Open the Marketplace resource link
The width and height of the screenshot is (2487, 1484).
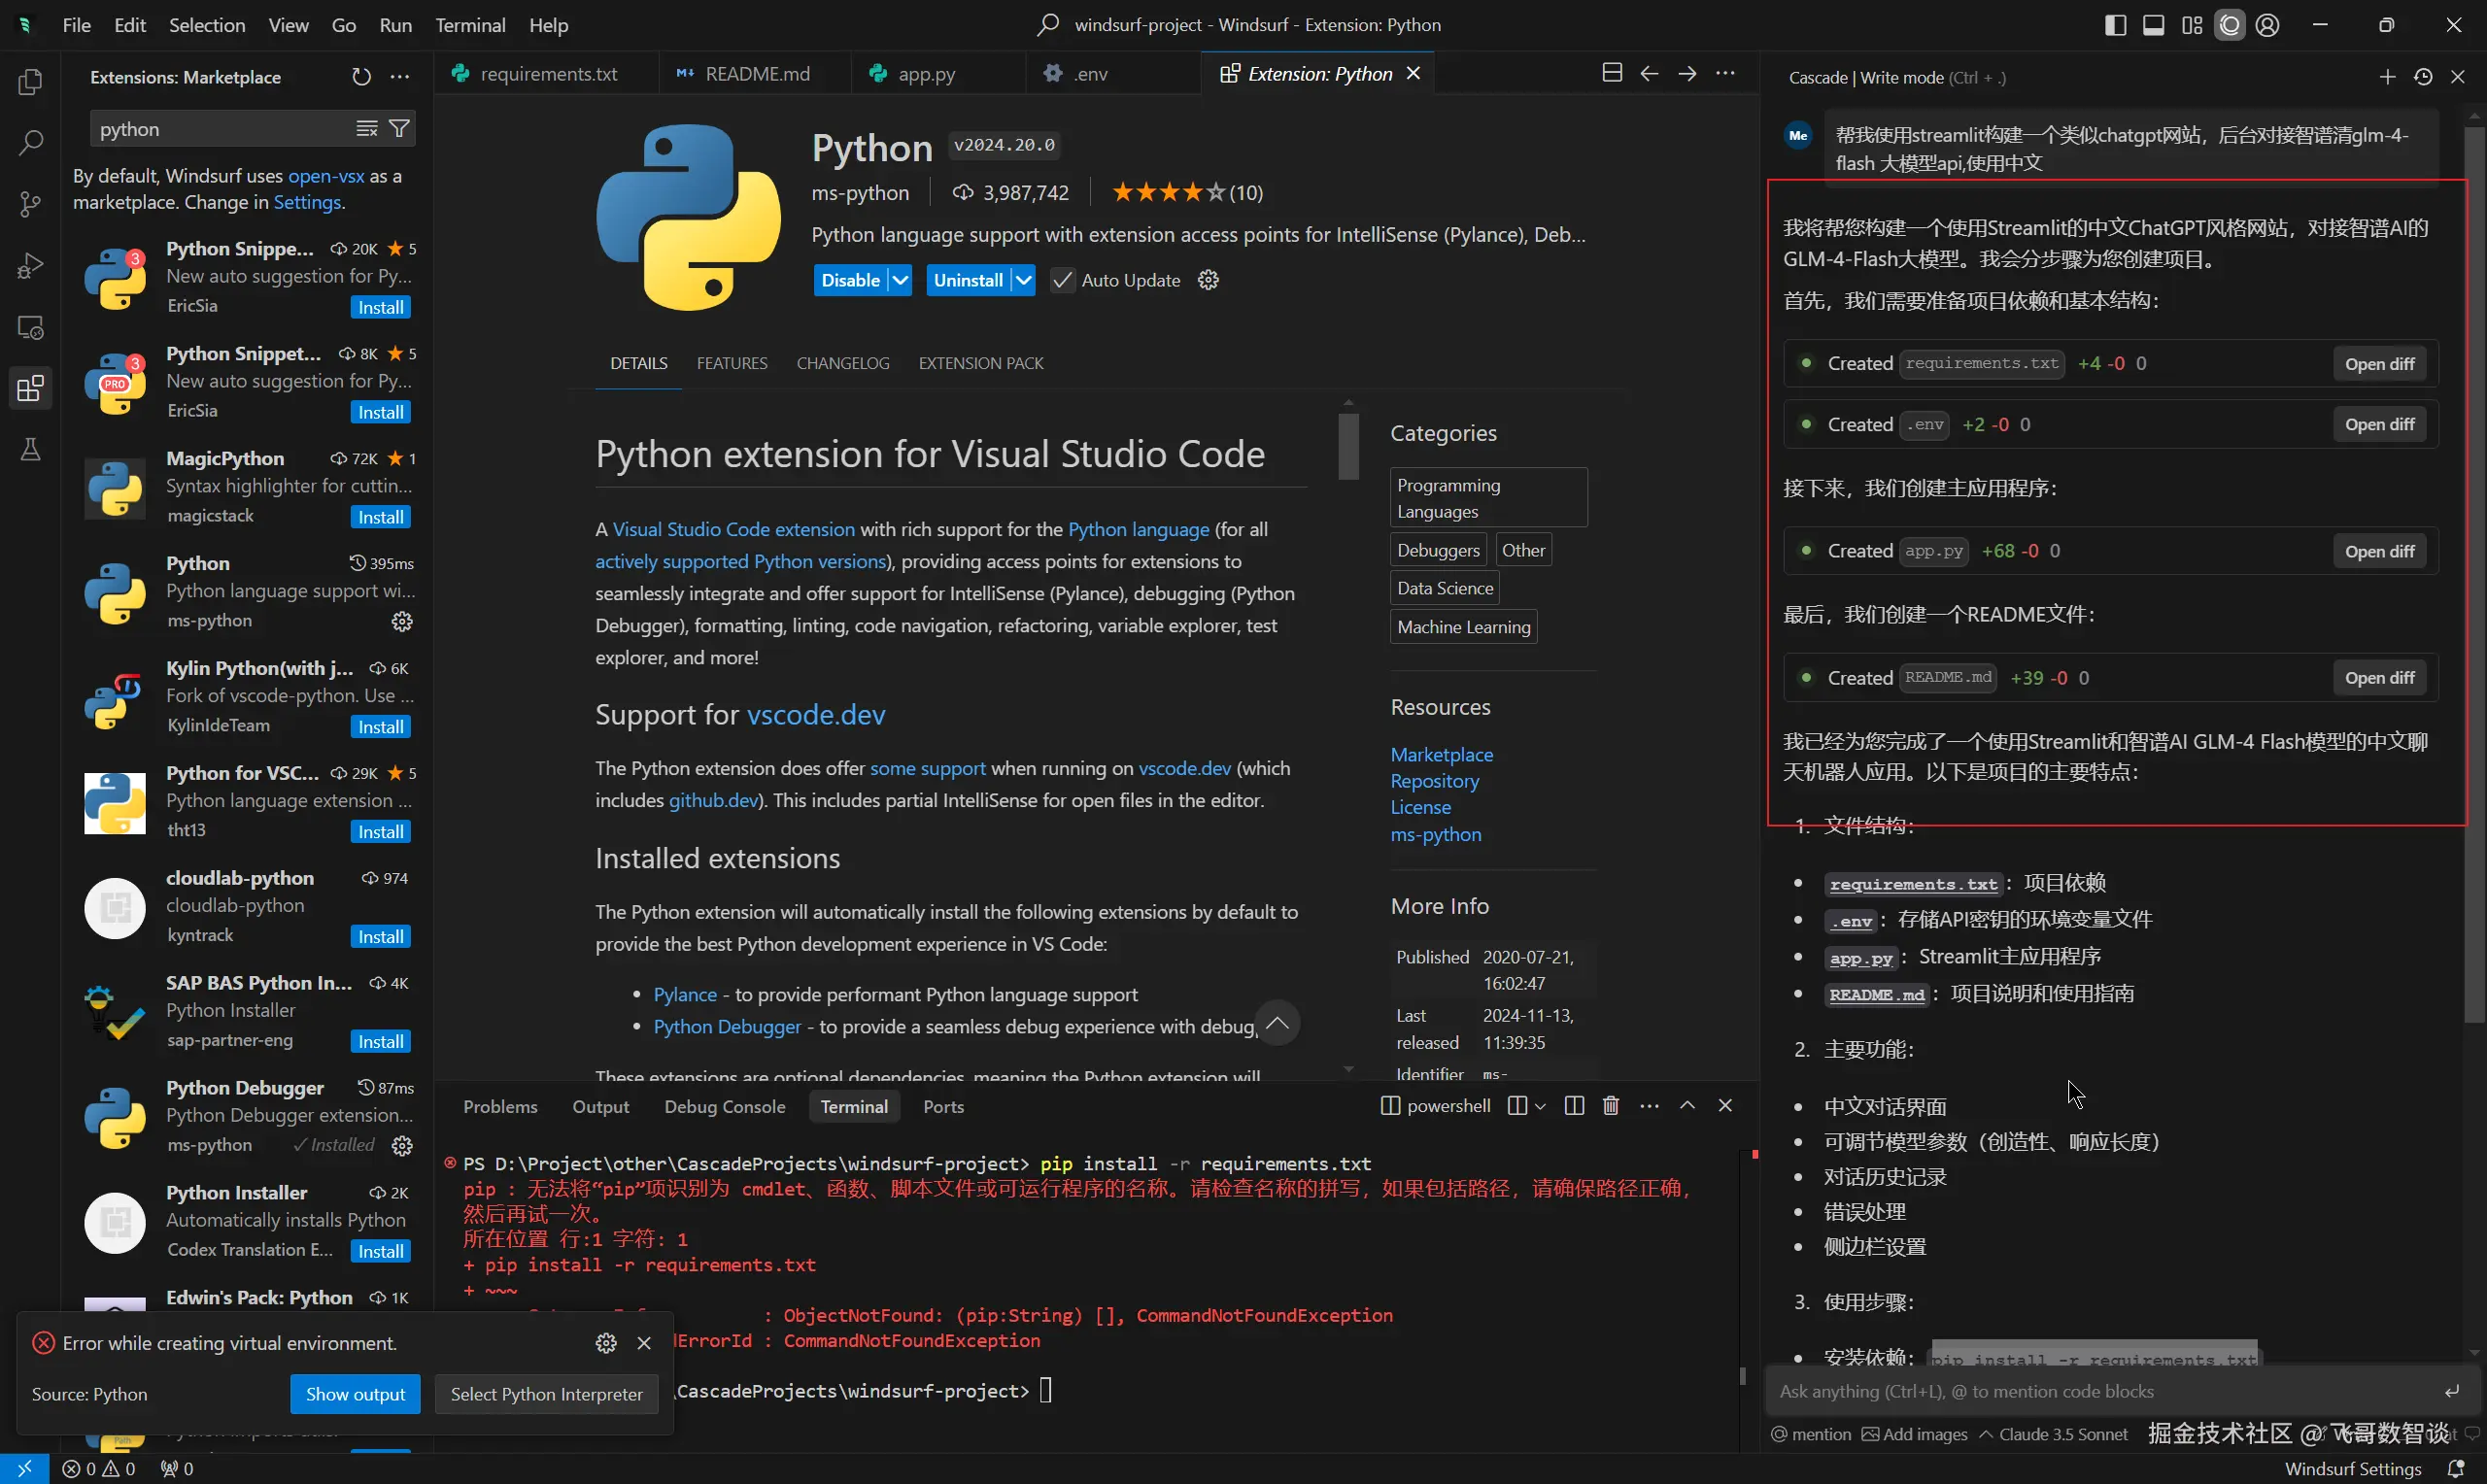tap(1441, 754)
